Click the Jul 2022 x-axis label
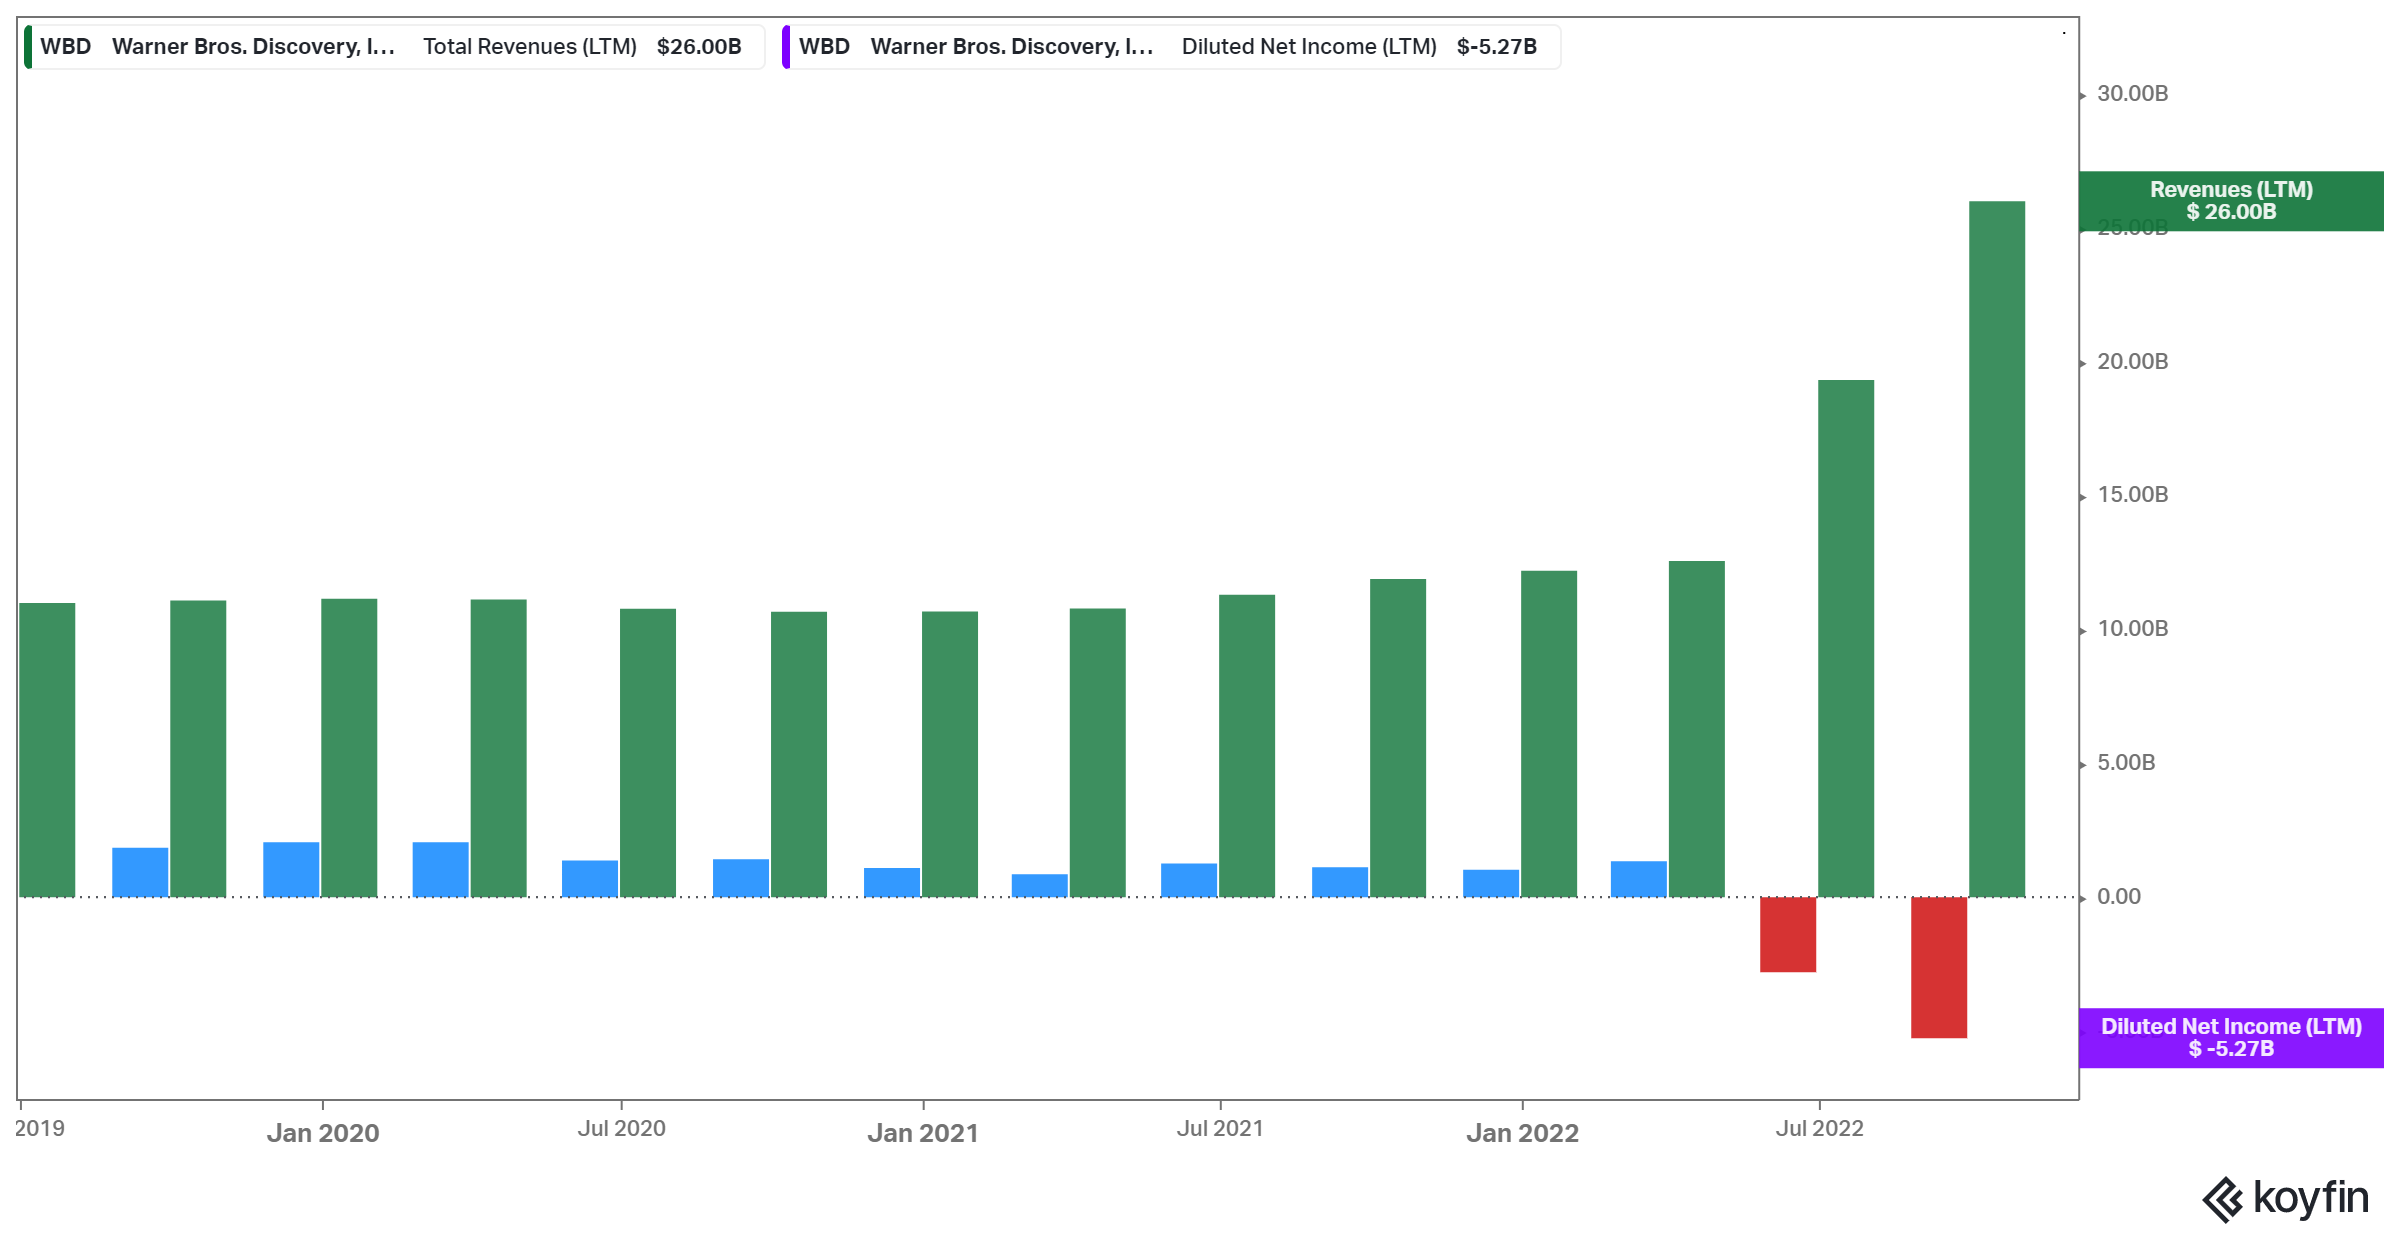 (x=1818, y=1129)
